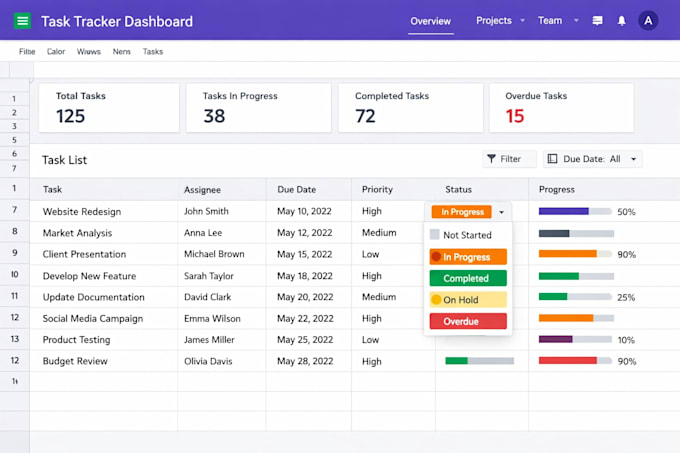Click the Due Date calendar icon

552,159
